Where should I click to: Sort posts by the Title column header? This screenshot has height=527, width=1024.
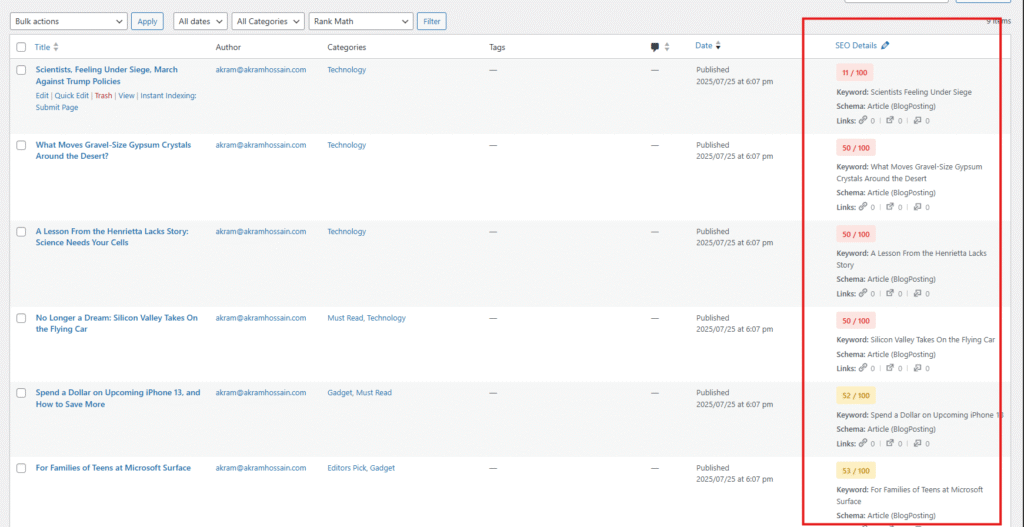[42, 47]
